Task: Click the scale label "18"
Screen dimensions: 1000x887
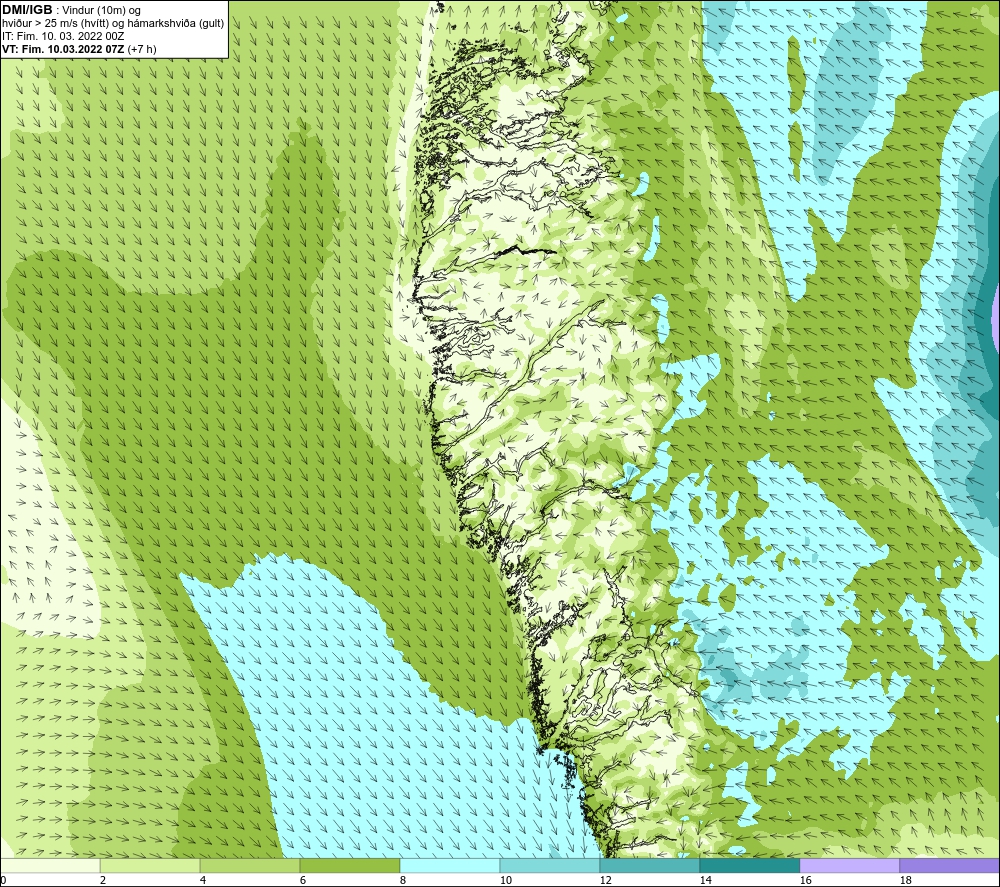Action: pyautogui.click(x=905, y=880)
